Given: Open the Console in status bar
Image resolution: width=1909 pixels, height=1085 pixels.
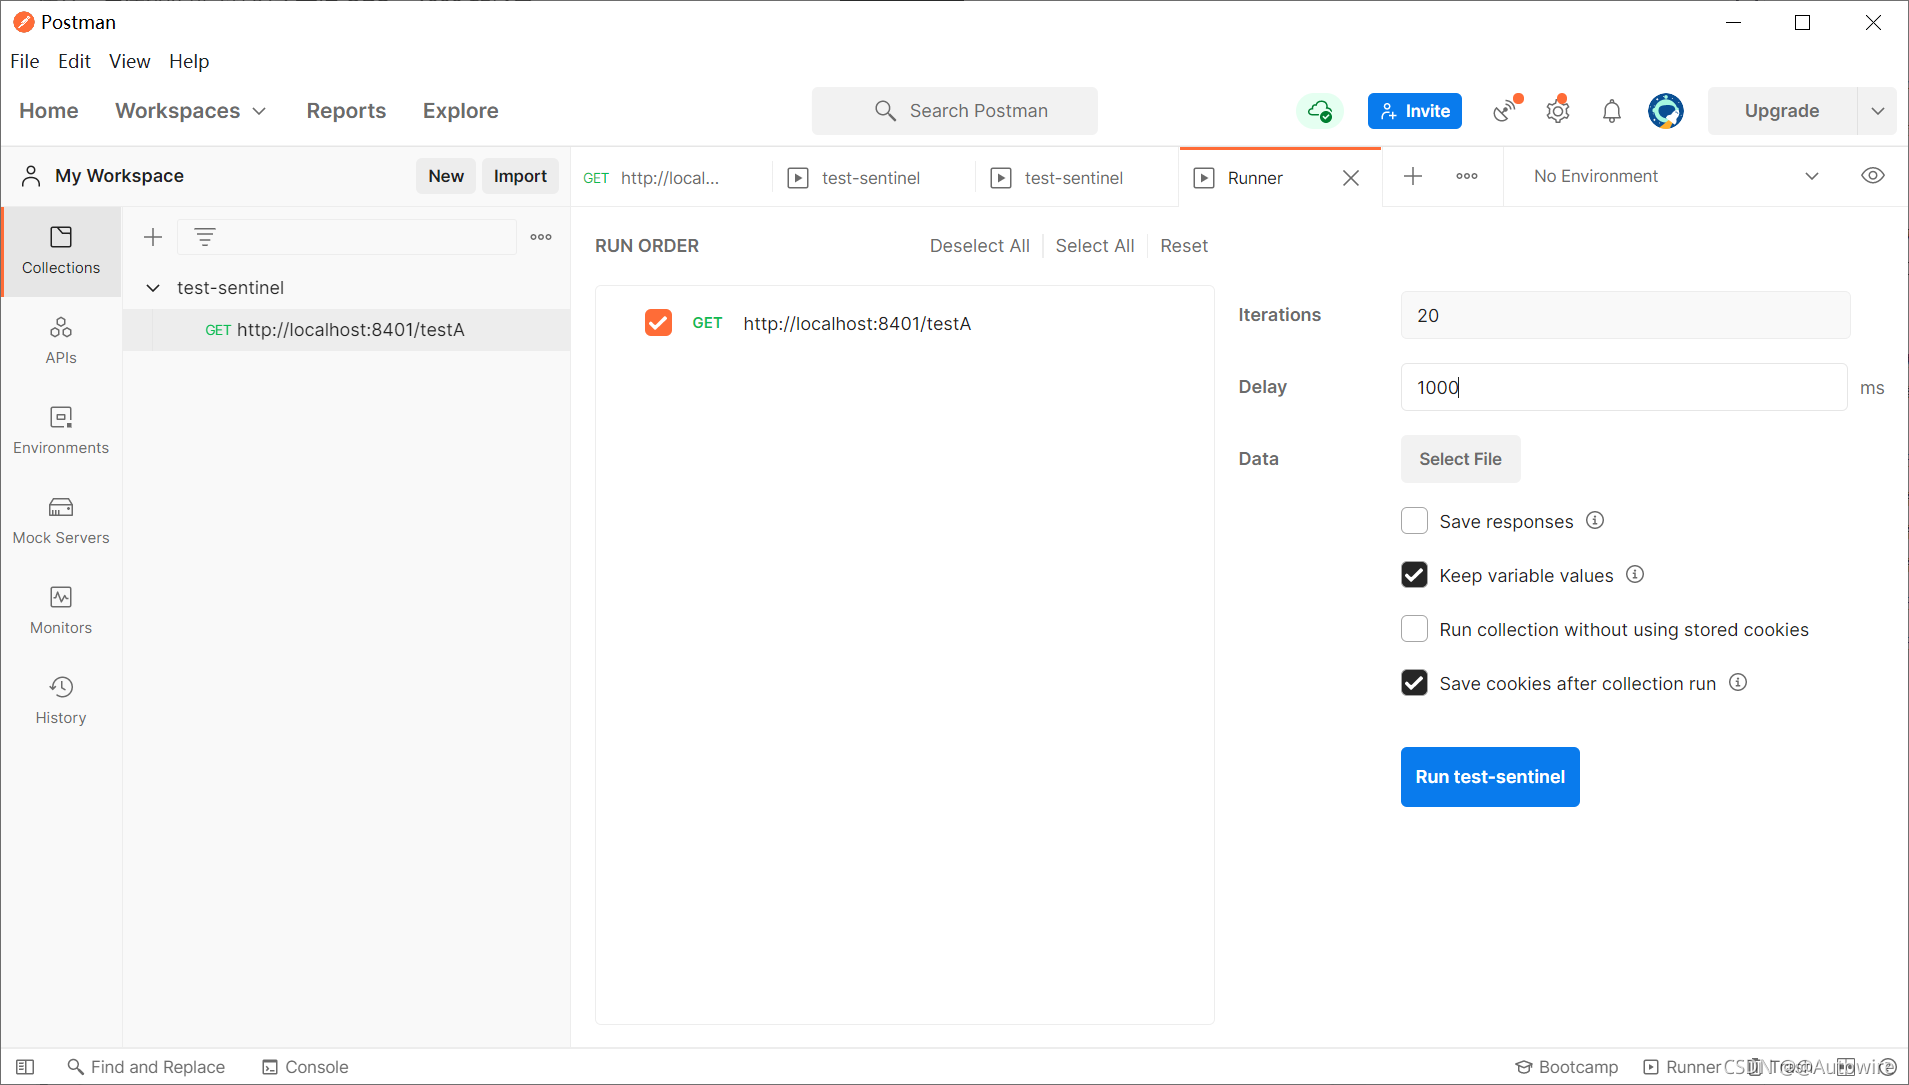Looking at the screenshot, I should pyautogui.click(x=305, y=1067).
